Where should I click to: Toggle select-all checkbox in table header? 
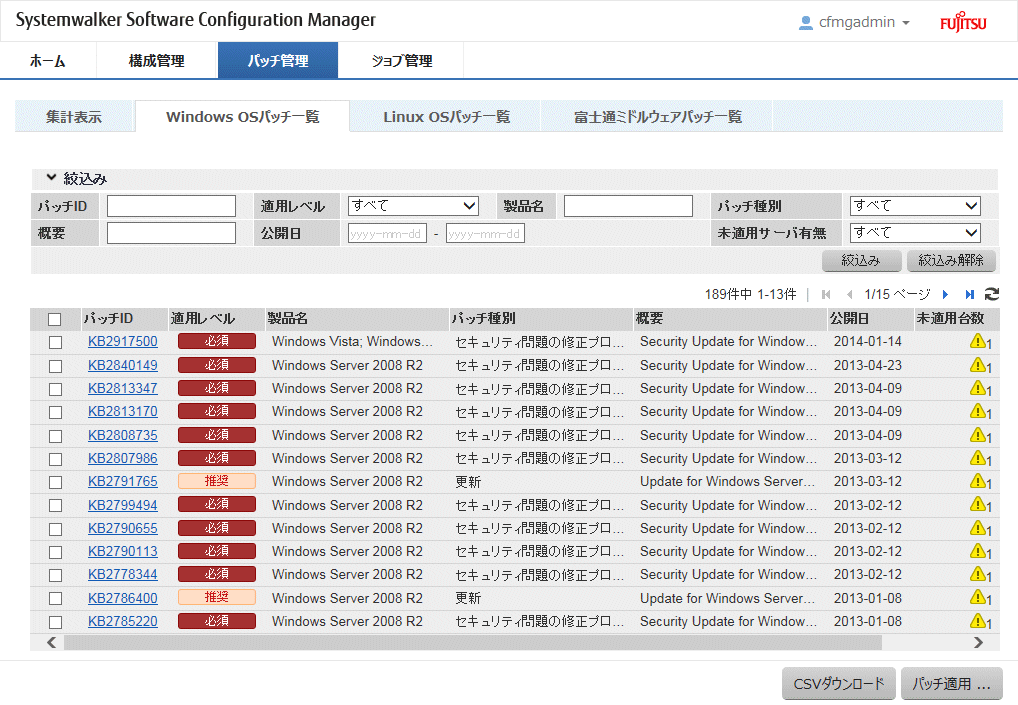click(x=55, y=319)
